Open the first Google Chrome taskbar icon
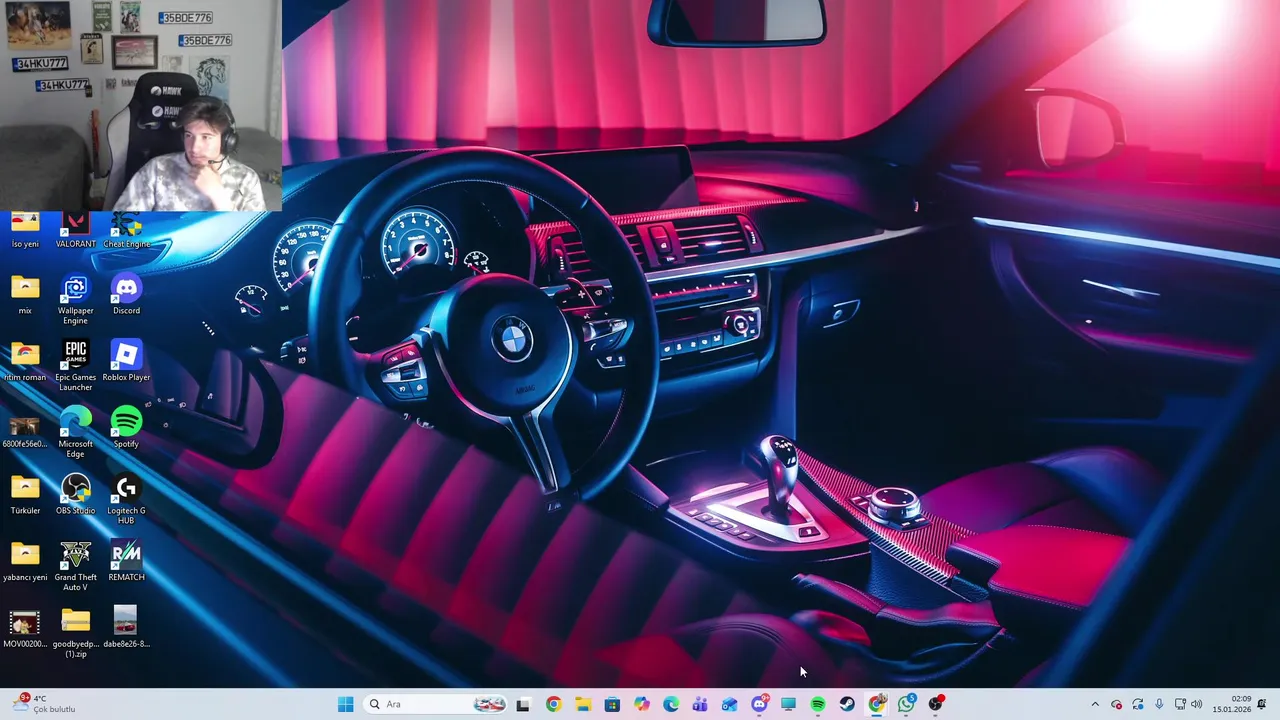1280x720 pixels. [x=553, y=704]
